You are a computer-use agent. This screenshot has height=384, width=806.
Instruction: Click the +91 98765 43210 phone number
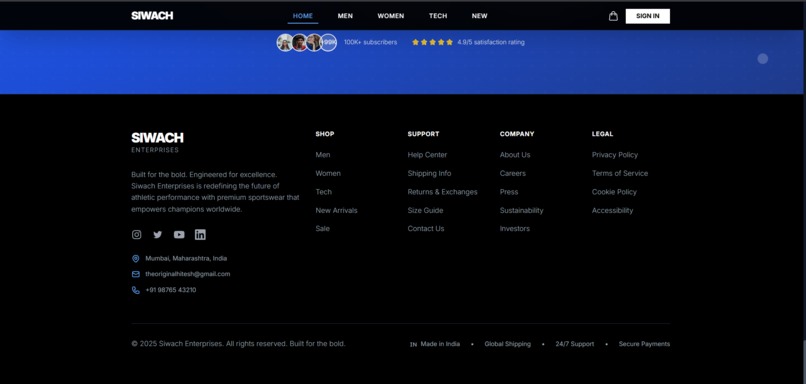point(171,290)
